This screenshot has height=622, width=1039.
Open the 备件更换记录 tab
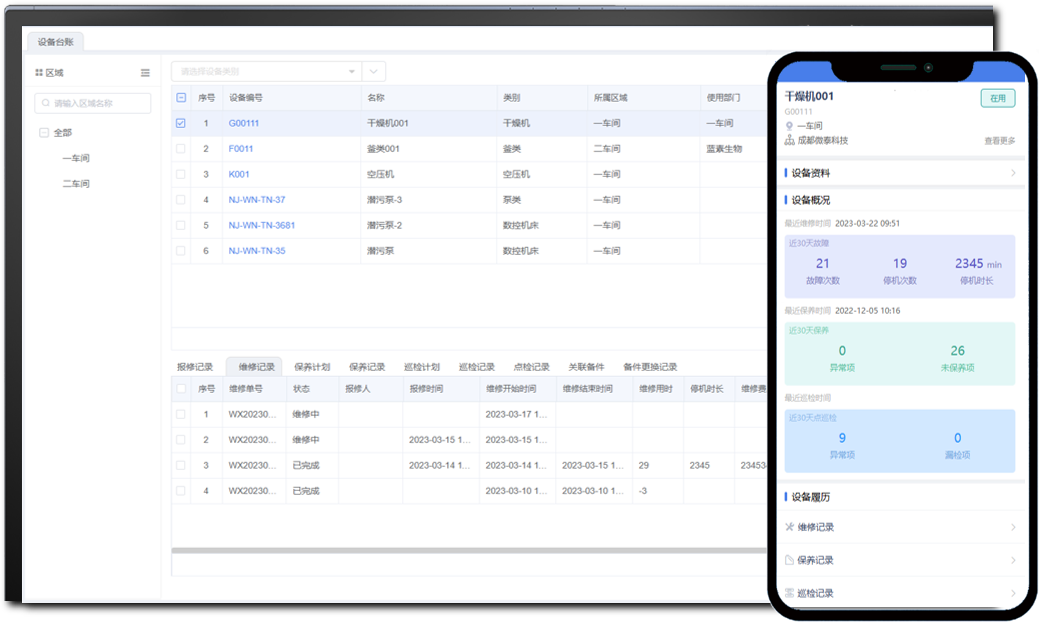click(x=650, y=367)
